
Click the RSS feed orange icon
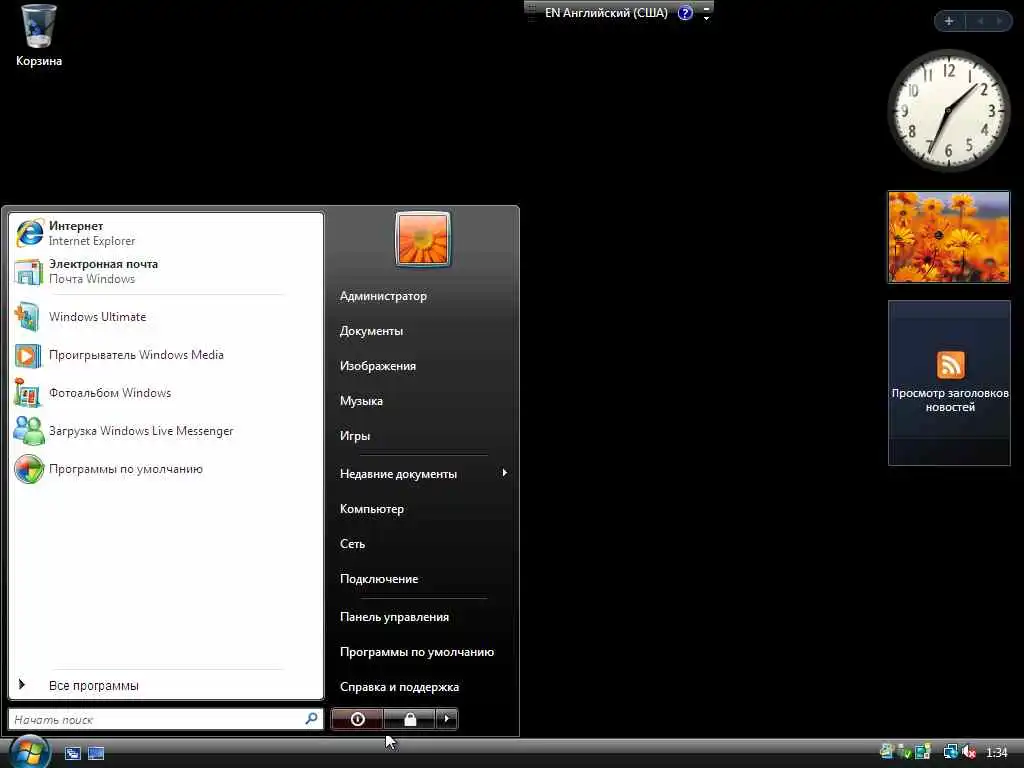point(950,364)
